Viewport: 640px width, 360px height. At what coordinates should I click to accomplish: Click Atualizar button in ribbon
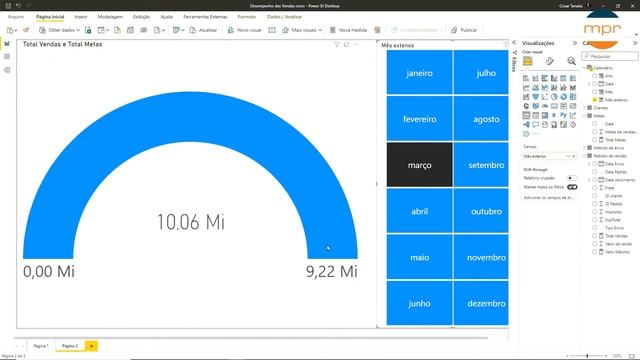point(203,30)
